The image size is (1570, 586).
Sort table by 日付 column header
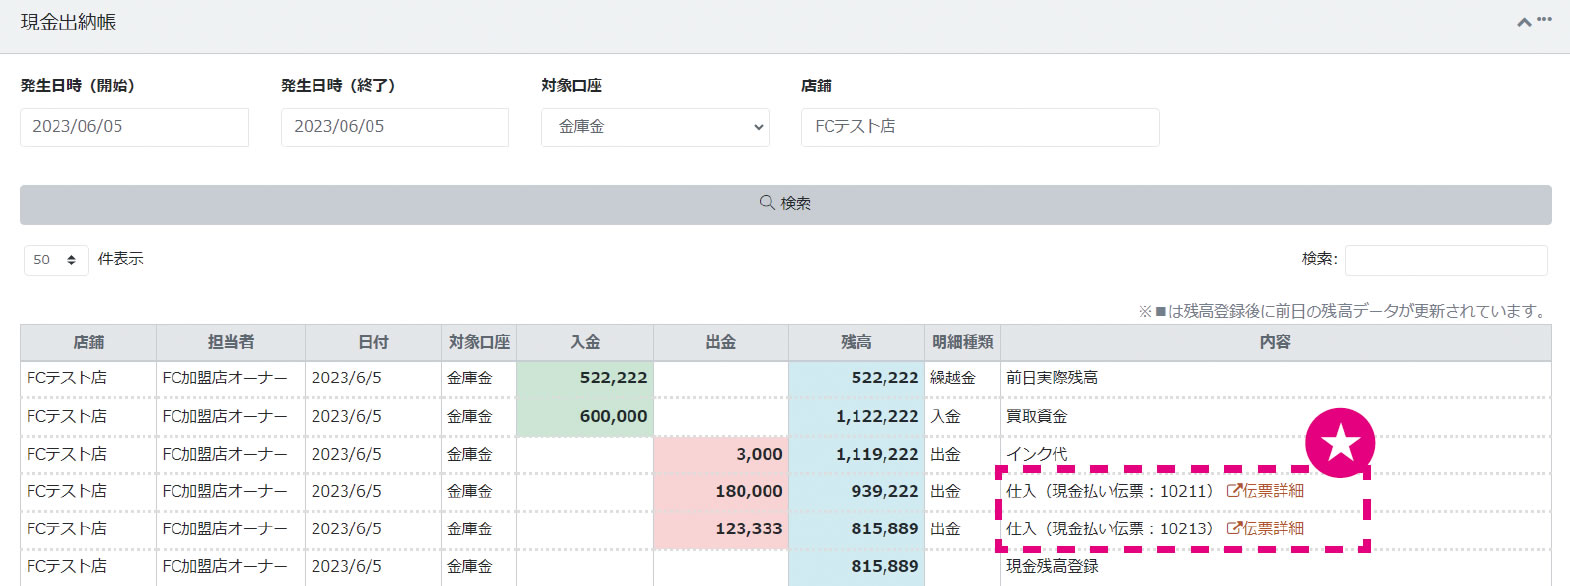point(373,342)
